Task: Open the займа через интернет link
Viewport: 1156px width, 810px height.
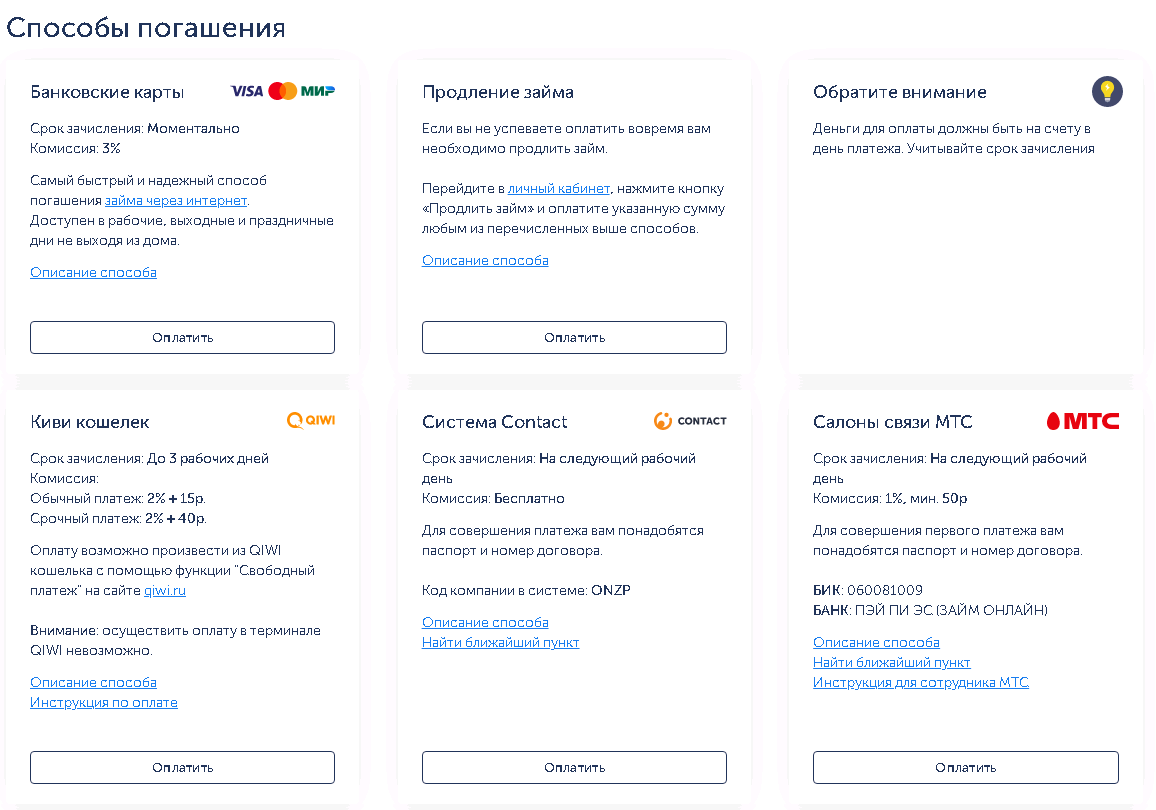Action: [176, 200]
